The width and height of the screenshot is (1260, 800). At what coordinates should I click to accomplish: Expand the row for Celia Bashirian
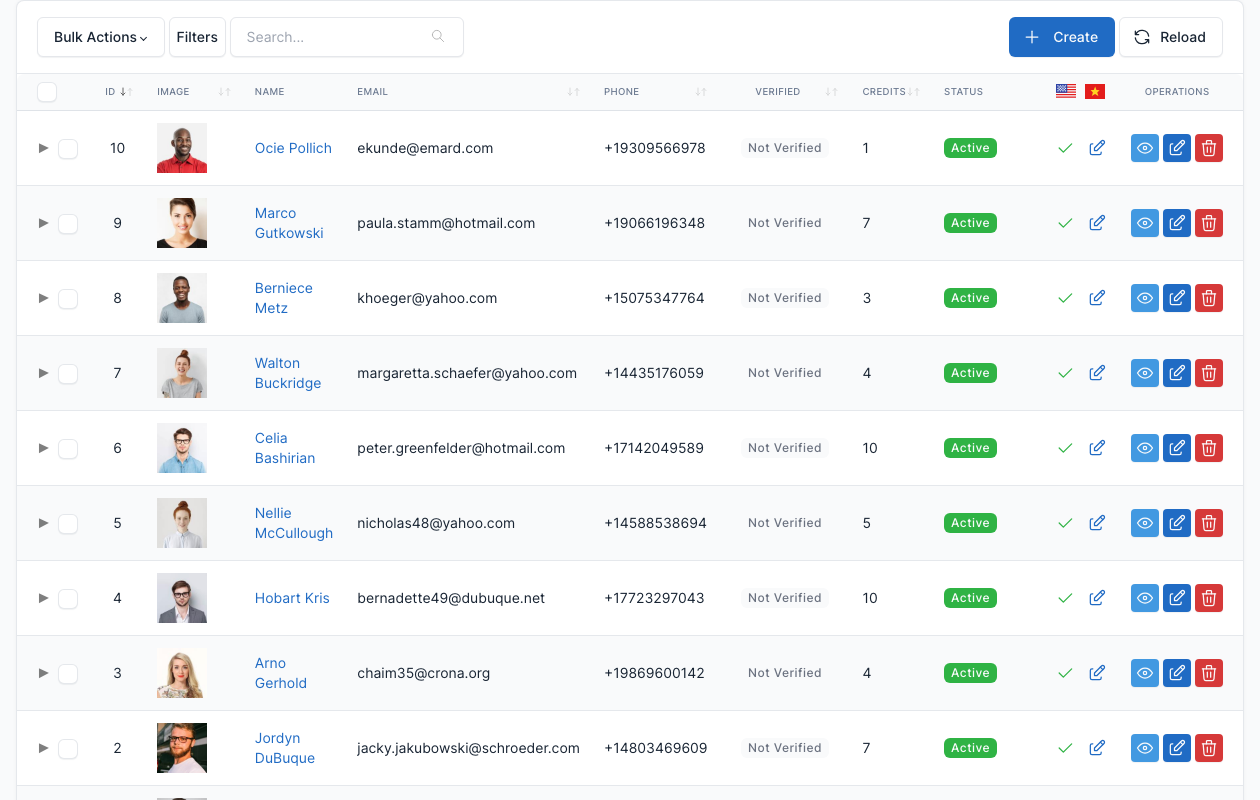click(x=43, y=447)
